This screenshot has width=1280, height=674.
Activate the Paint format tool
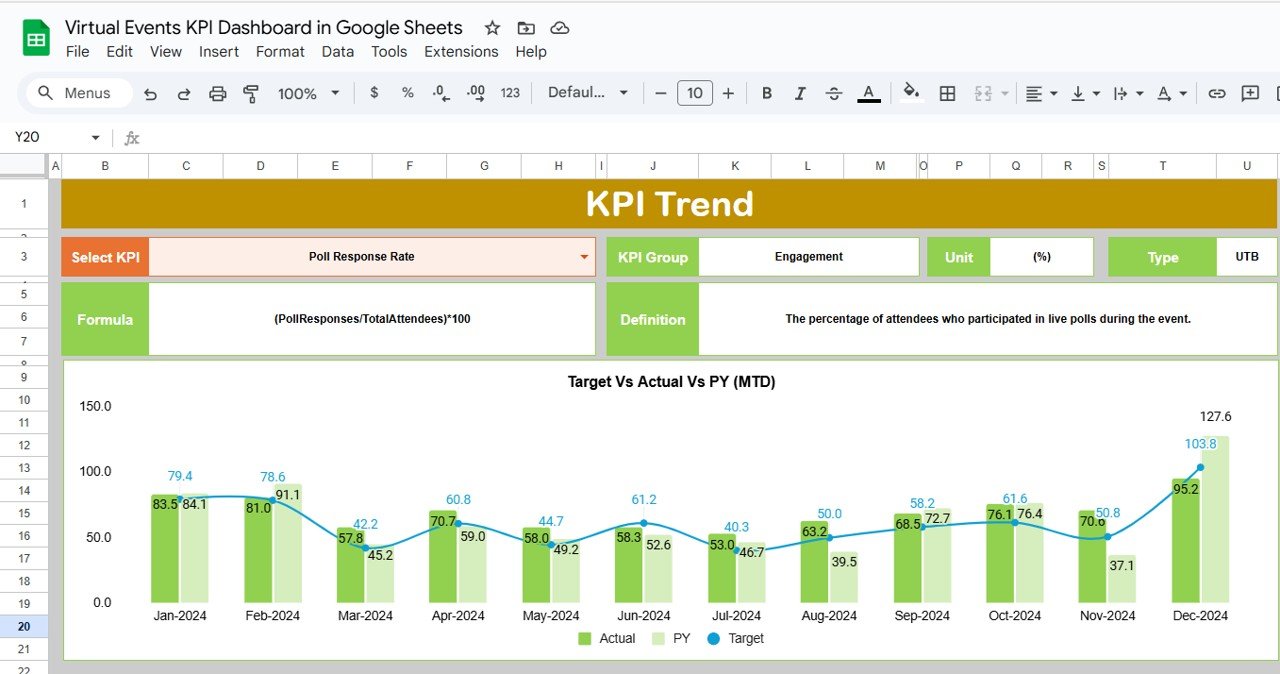pos(251,93)
